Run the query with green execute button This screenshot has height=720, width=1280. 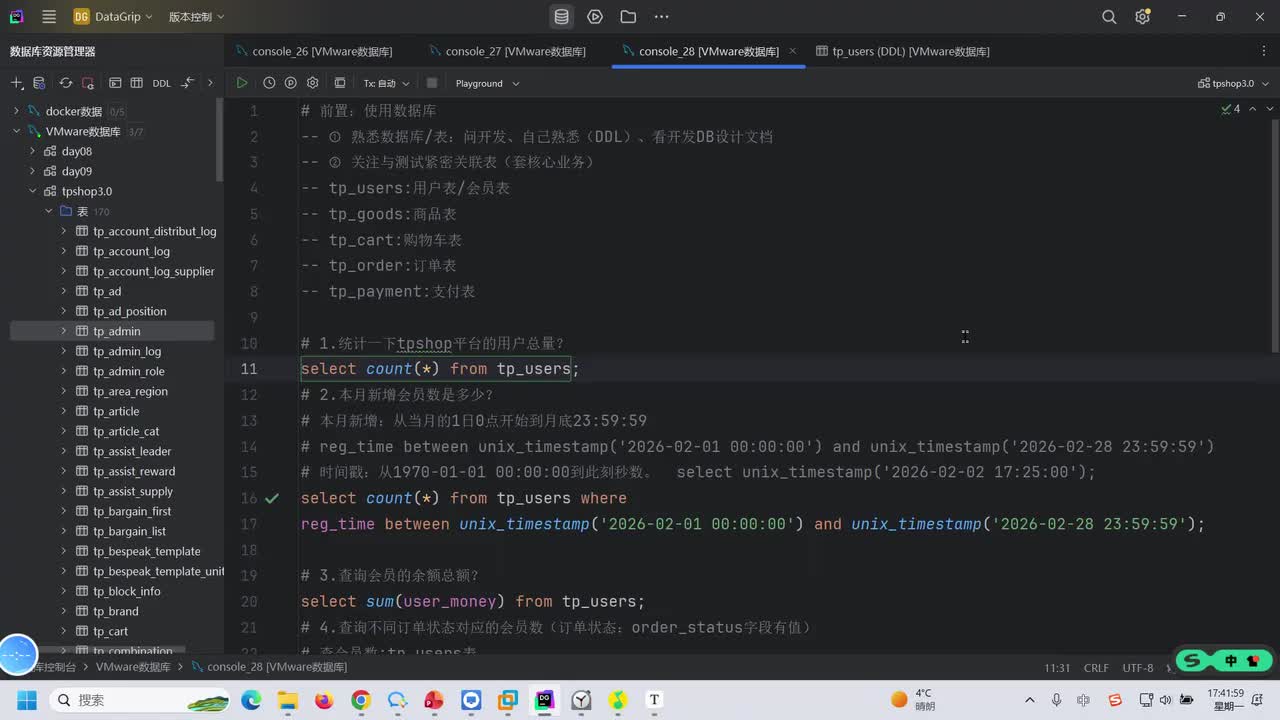click(242, 83)
